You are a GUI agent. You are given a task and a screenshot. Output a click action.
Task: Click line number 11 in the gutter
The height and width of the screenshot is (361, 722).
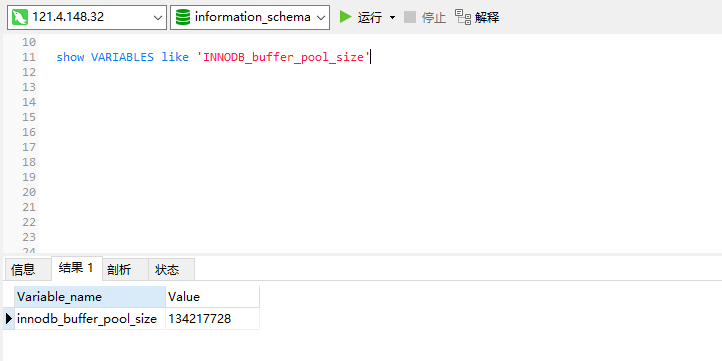click(29, 58)
